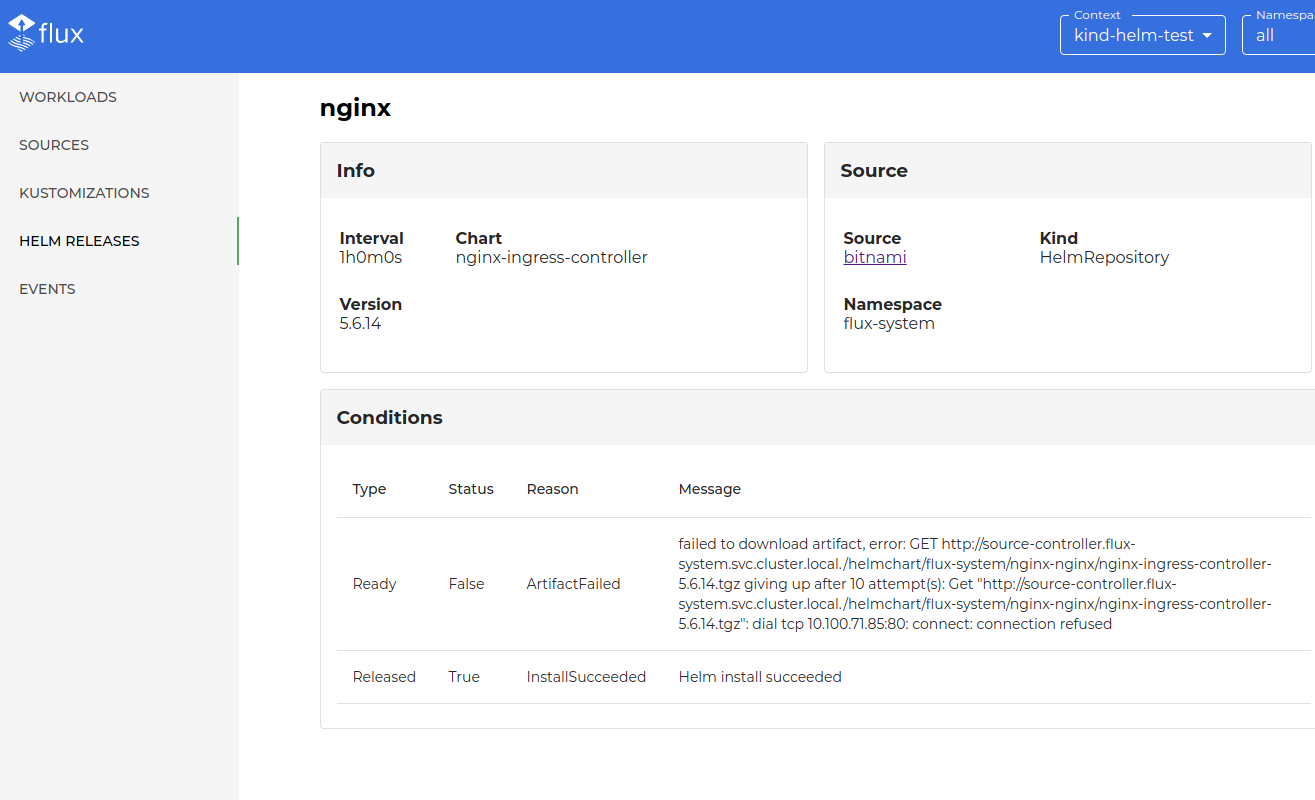1315x800 pixels.
Task: Click the Status column header
Action: pos(471,489)
